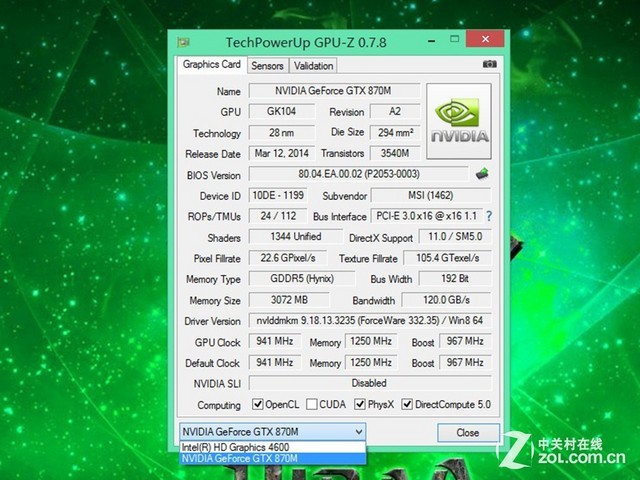640x480 pixels.
Task: Select Intel(R) HD Graphics 4600 option
Action: point(272,447)
